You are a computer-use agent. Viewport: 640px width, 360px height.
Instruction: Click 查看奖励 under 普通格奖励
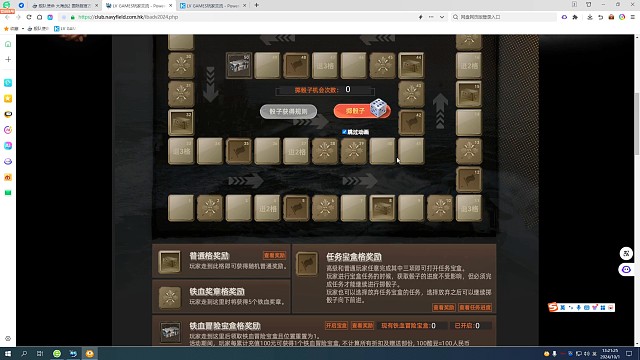tap(275, 256)
